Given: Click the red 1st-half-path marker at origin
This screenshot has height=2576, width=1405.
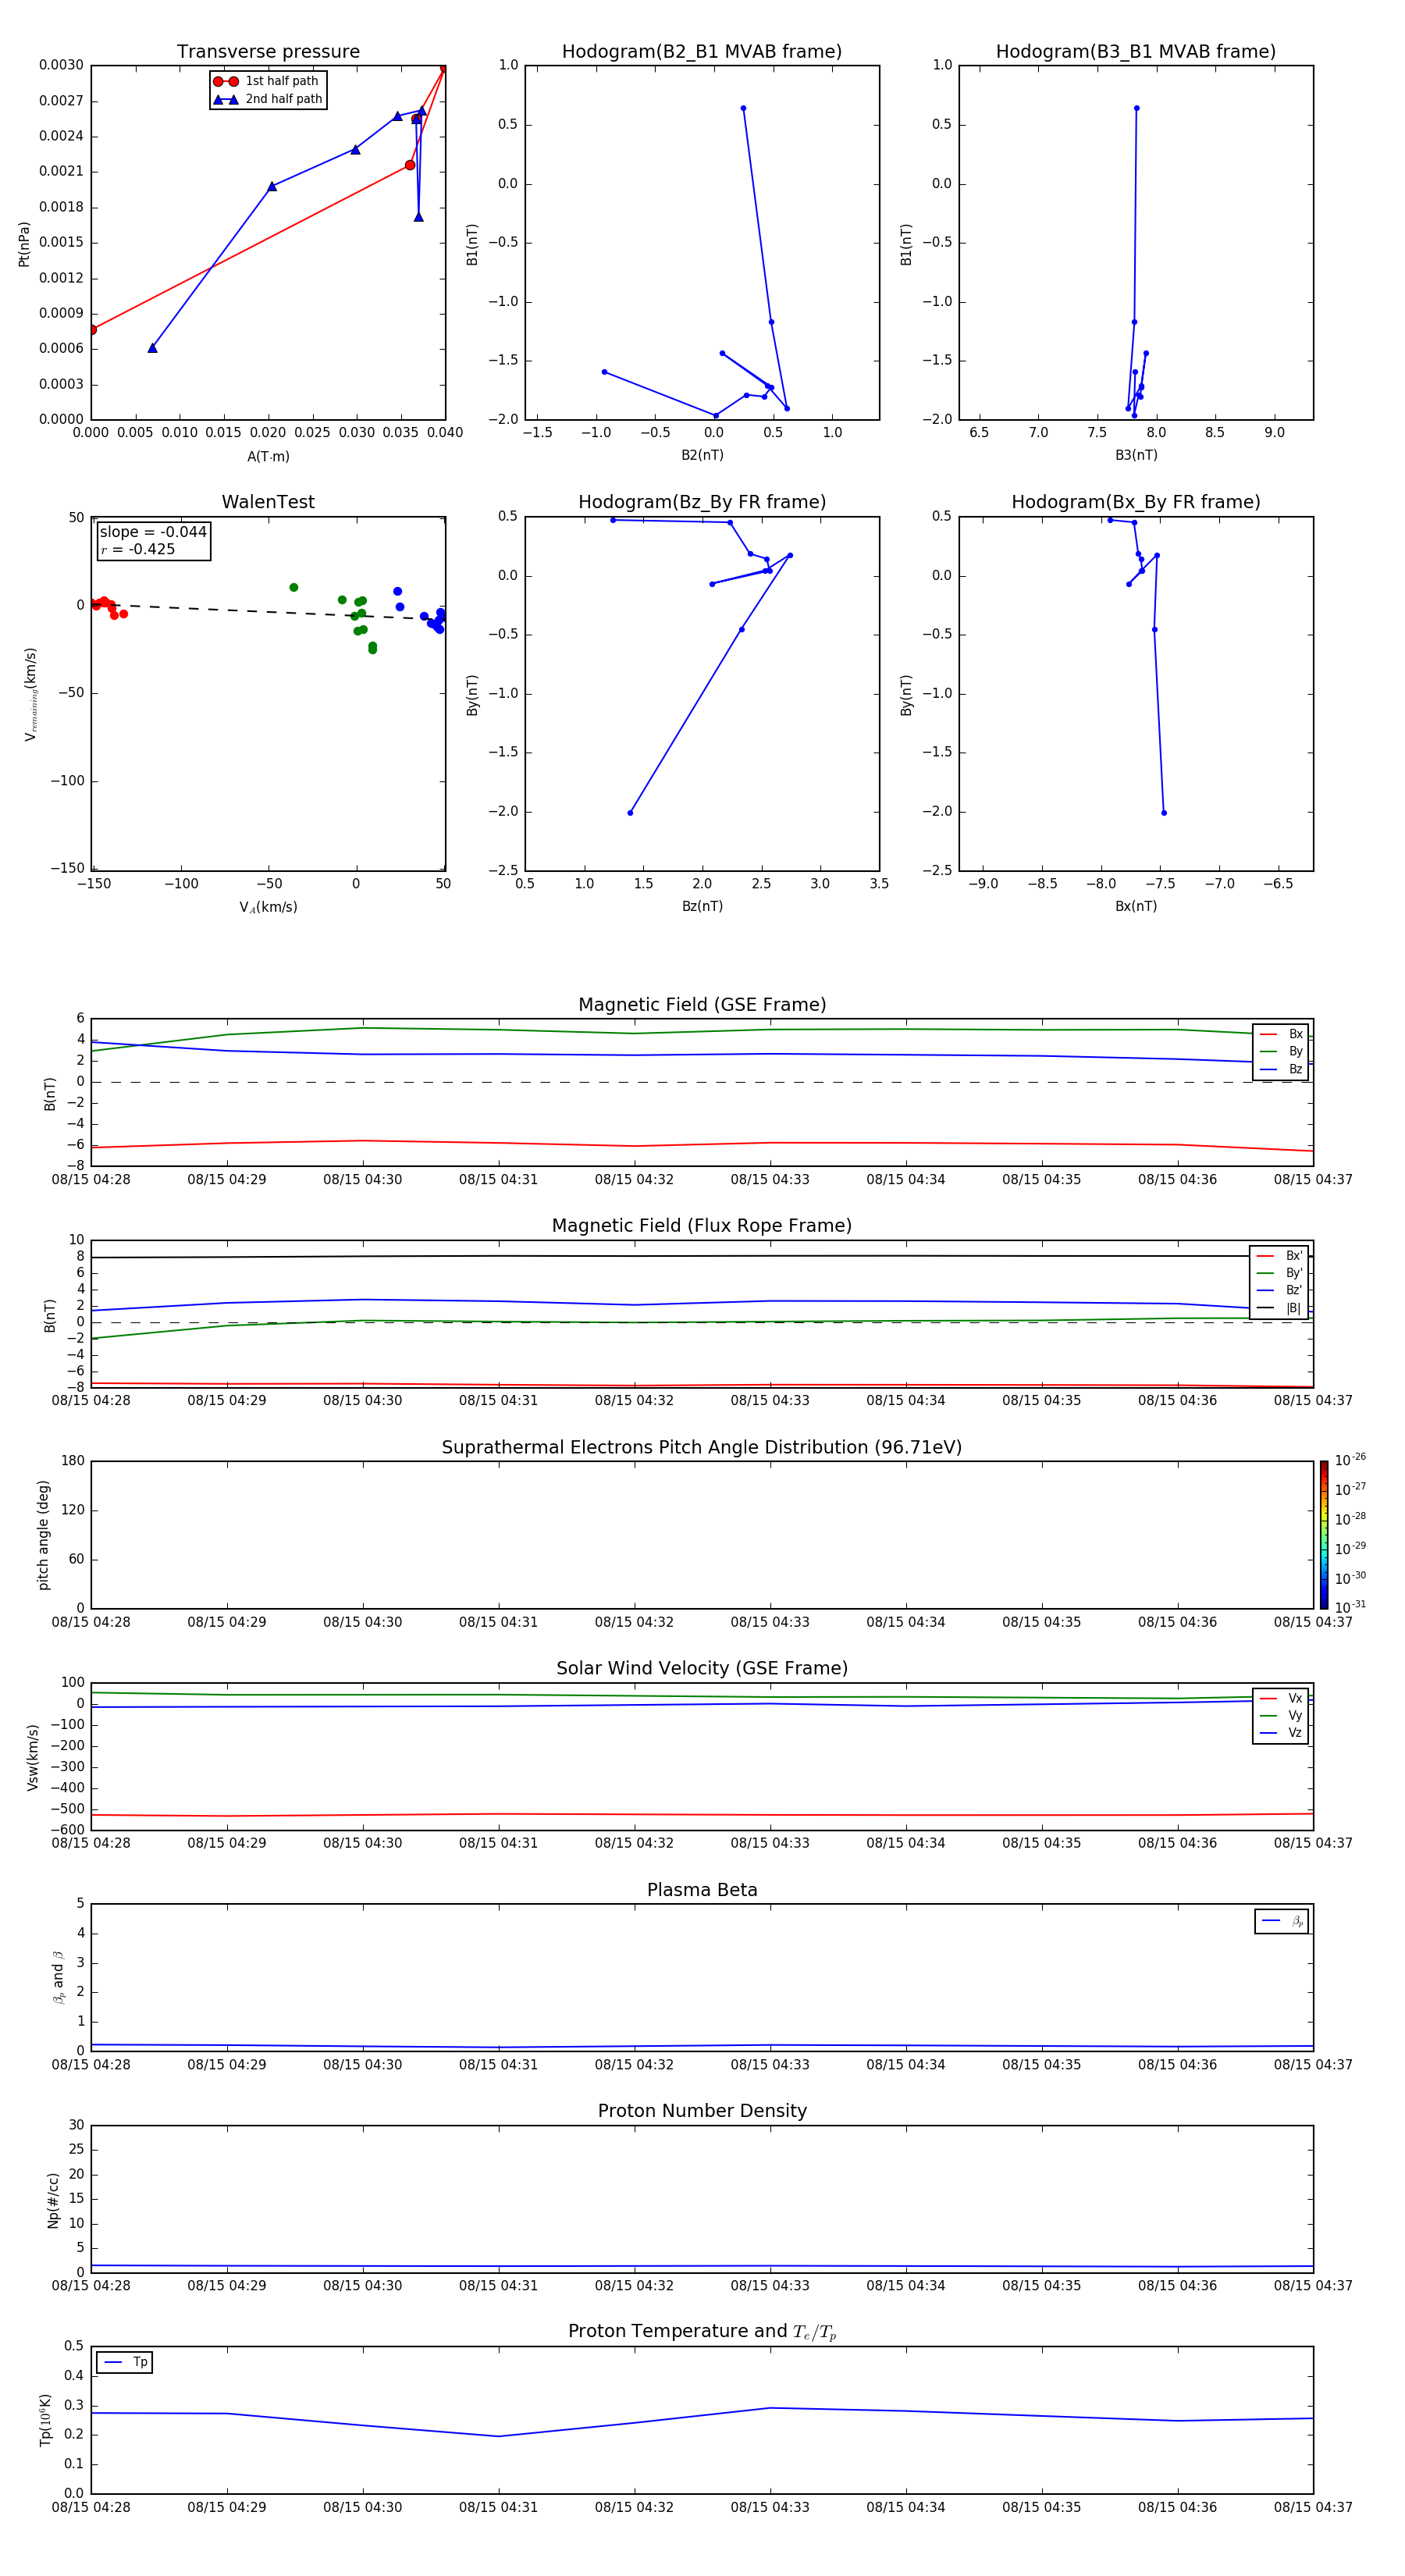Looking at the screenshot, I should point(92,329).
